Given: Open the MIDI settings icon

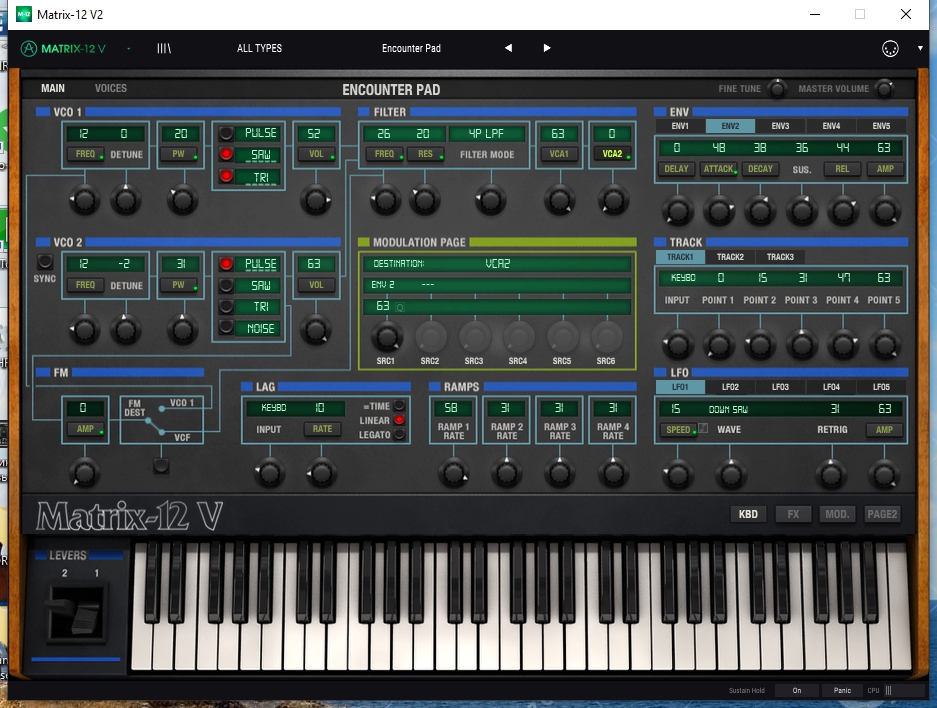Looking at the screenshot, I should 890,48.
